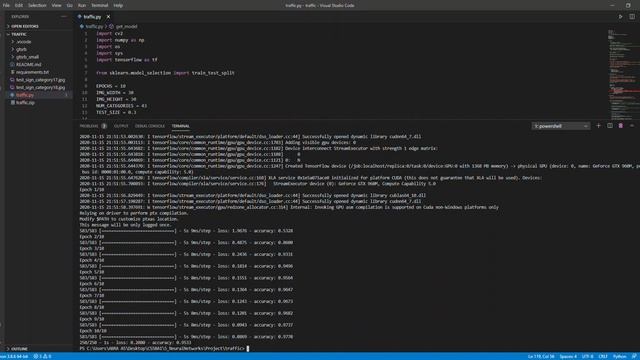Open requirements.txt in the explorer
This screenshot has width=640, height=360.
[32, 72]
